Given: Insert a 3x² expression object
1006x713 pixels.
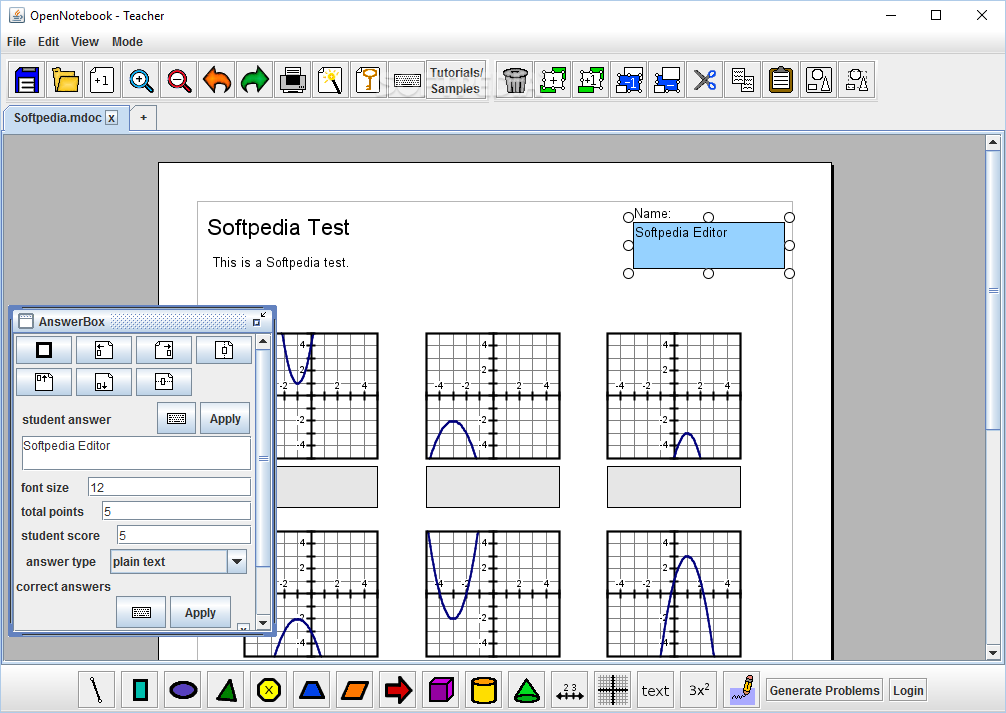Looking at the screenshot, I should click(698, 690).
